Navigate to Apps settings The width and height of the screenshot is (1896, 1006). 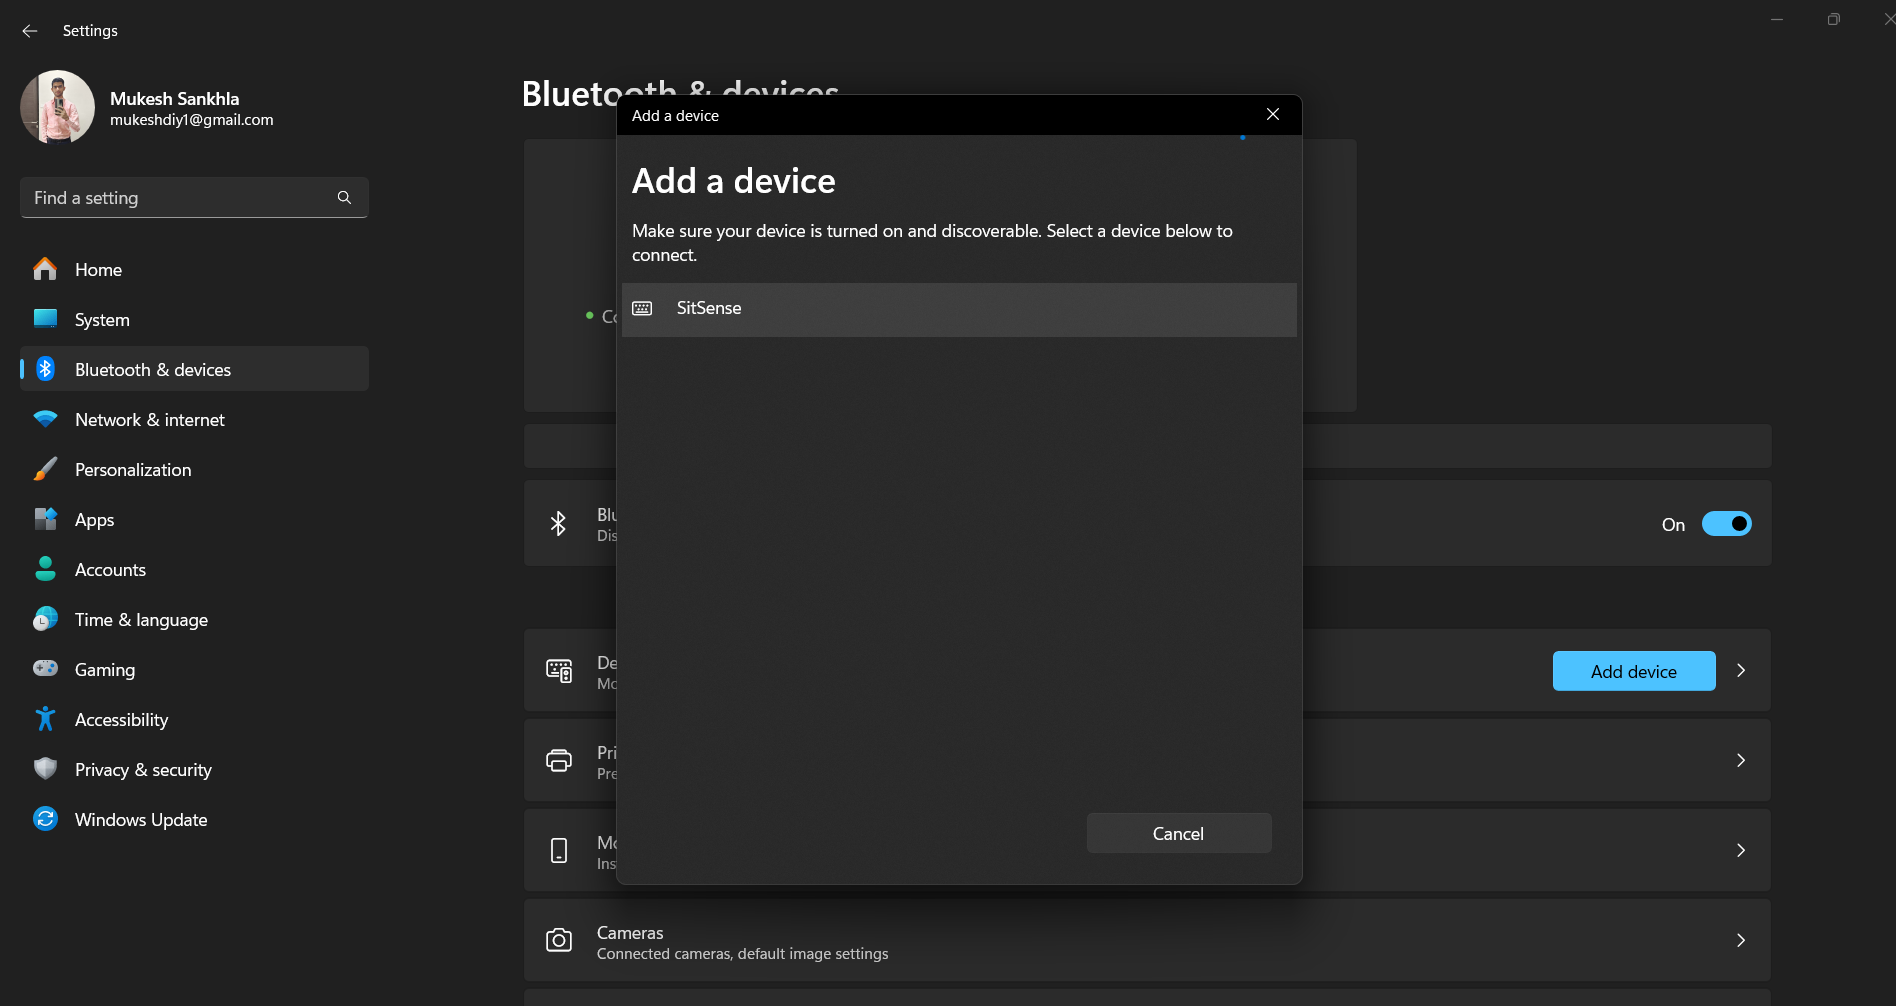pyautogui.click(x=194, y=519)
